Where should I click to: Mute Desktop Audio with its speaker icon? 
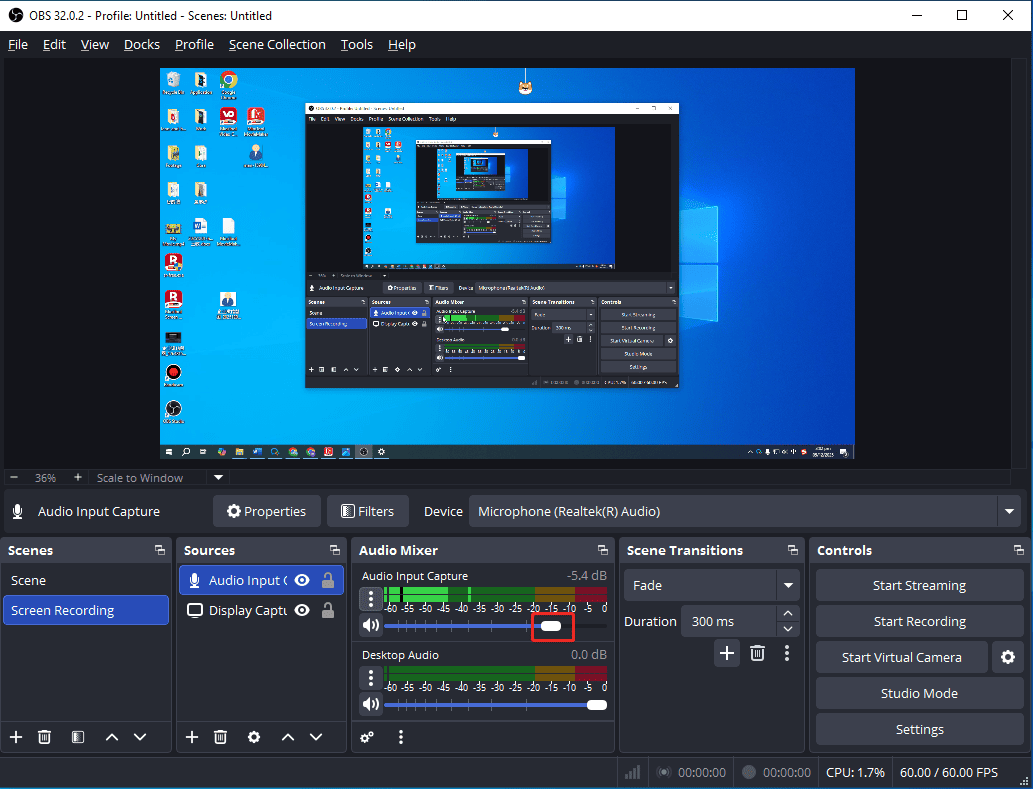370,704
